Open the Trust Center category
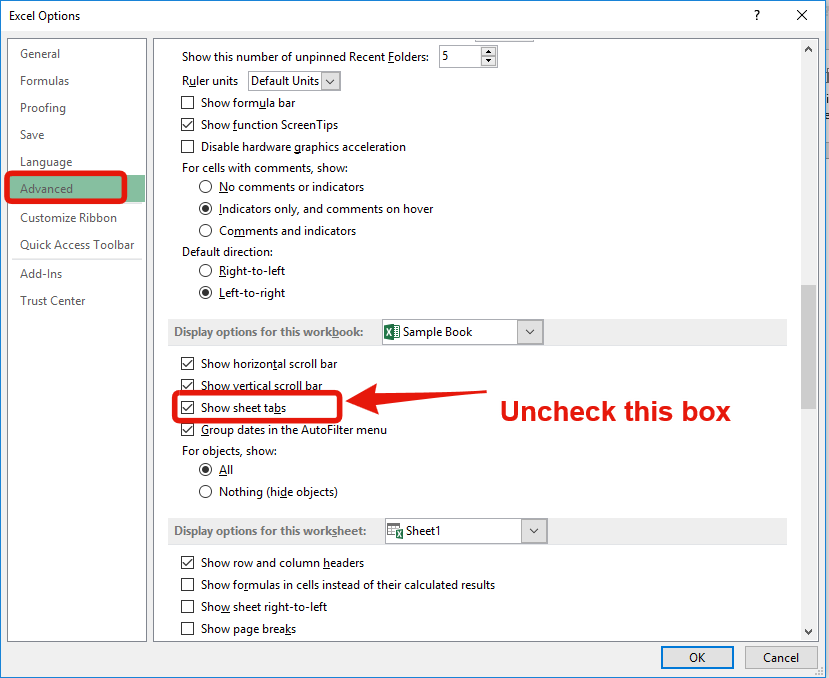Image resolution: width=829 pixels, height=678 pixels. tap(52, 301)
